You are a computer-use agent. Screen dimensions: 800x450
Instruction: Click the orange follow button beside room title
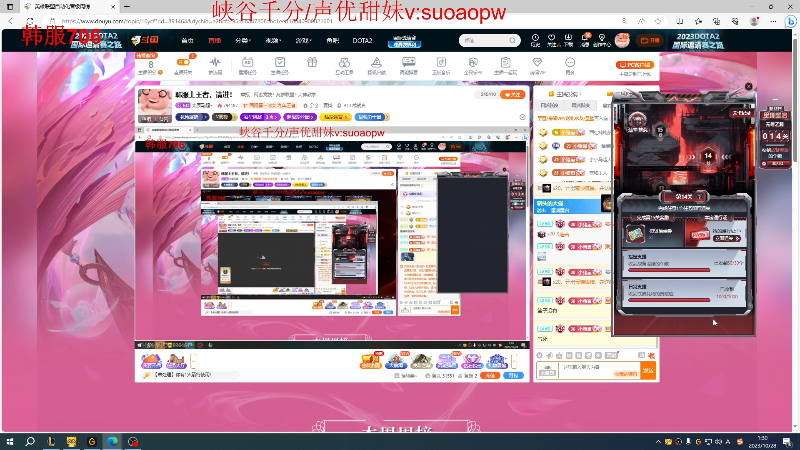pos(513,94)
